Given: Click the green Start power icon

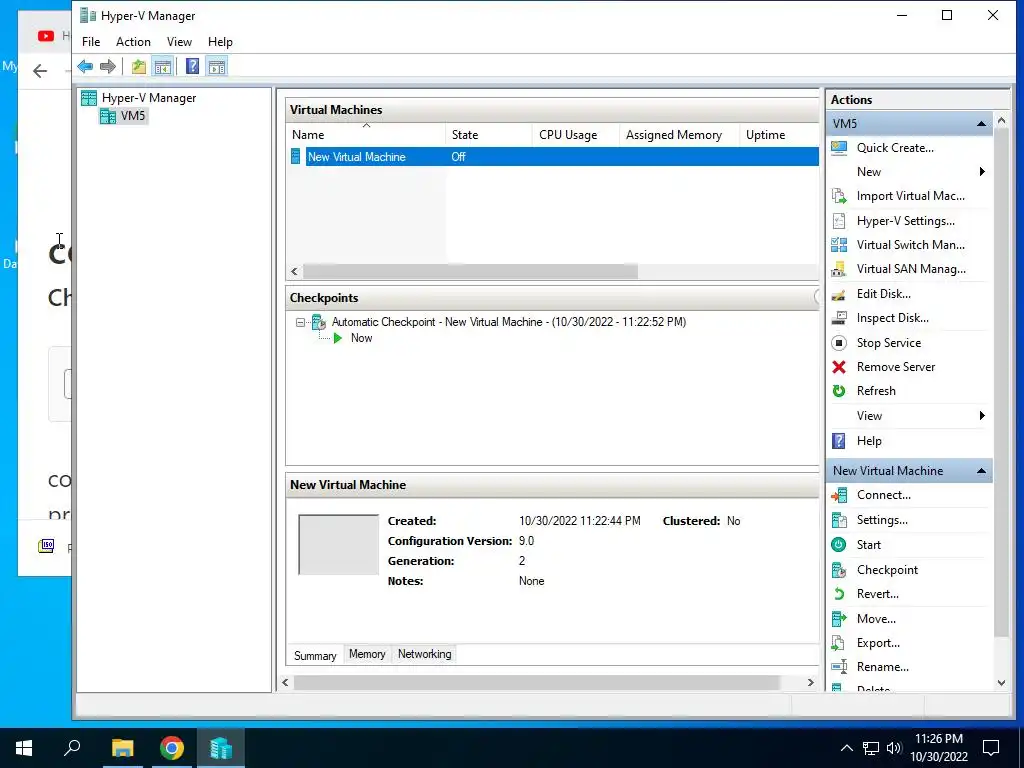Looking at the screenshot, I should pos(839,545).
